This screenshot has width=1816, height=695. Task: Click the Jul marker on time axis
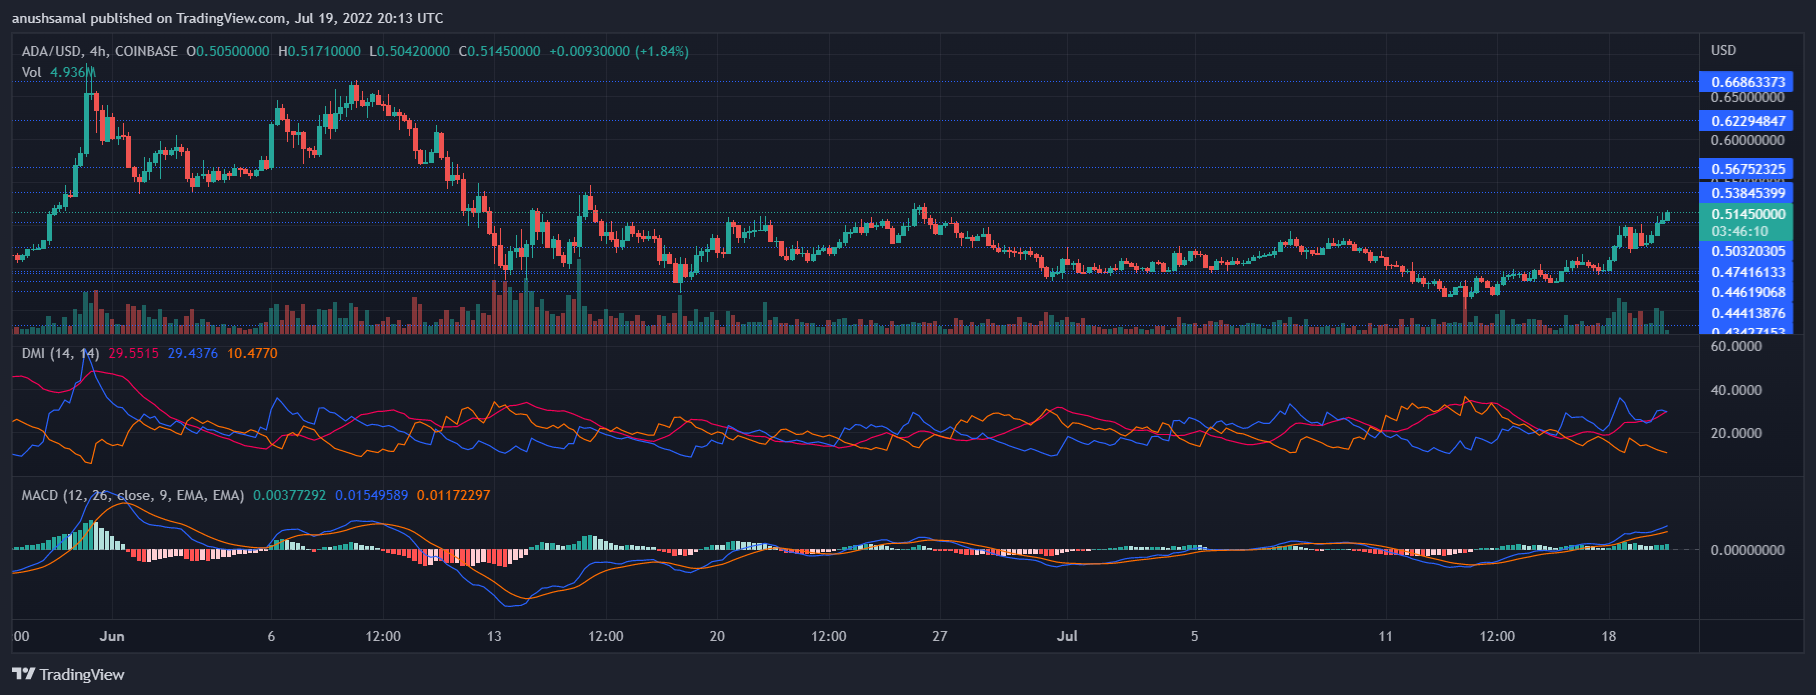[1067, 636]
